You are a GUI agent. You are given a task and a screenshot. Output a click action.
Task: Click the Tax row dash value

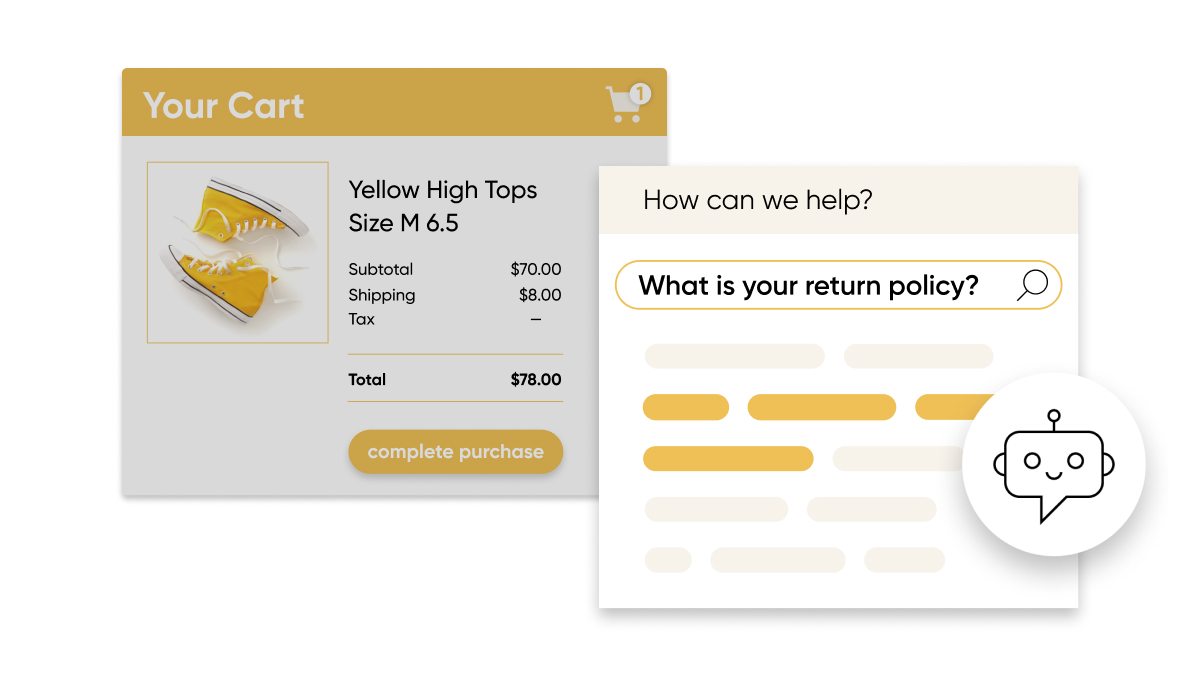coord(536,320)
